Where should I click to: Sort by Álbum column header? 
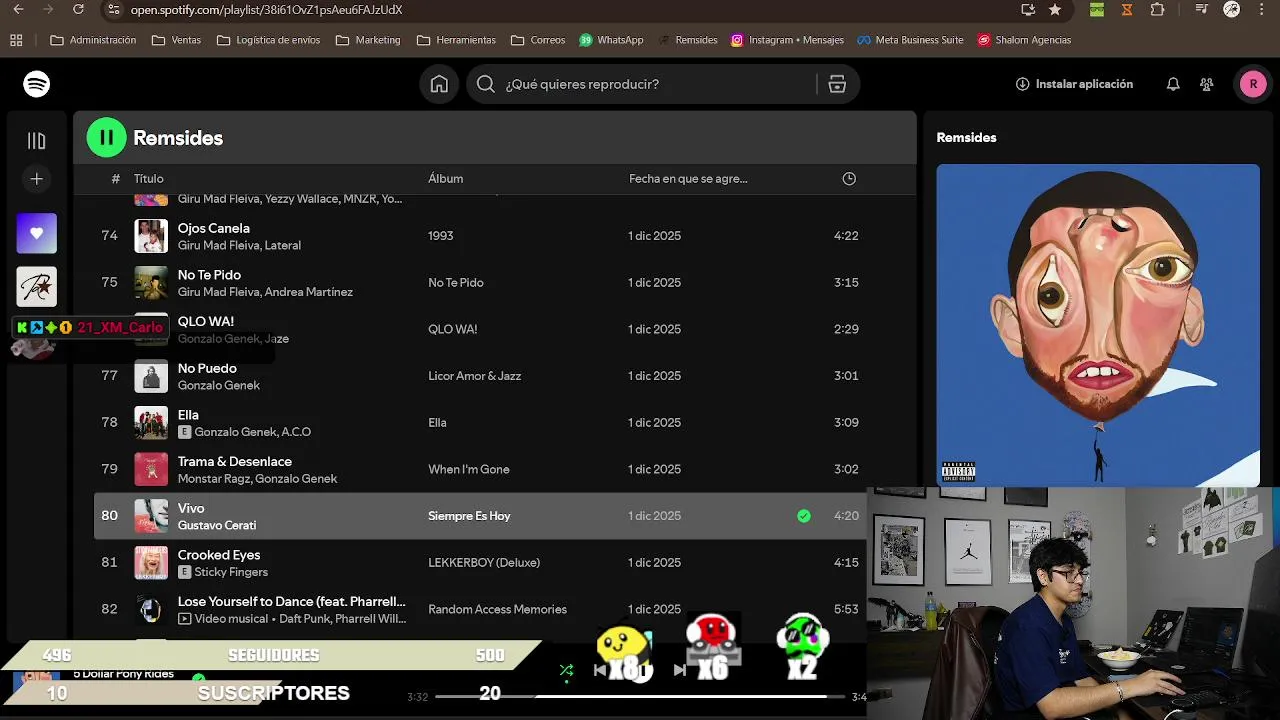pyautogui.click(x=445, y=179)
